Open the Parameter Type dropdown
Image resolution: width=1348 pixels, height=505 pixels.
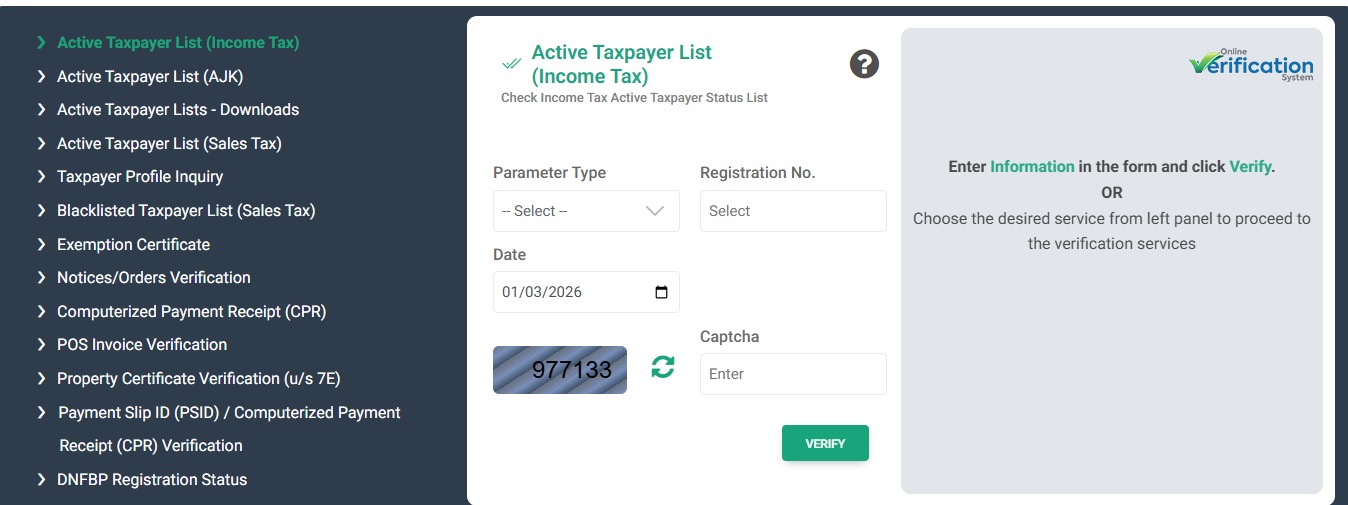pos(586,211)
